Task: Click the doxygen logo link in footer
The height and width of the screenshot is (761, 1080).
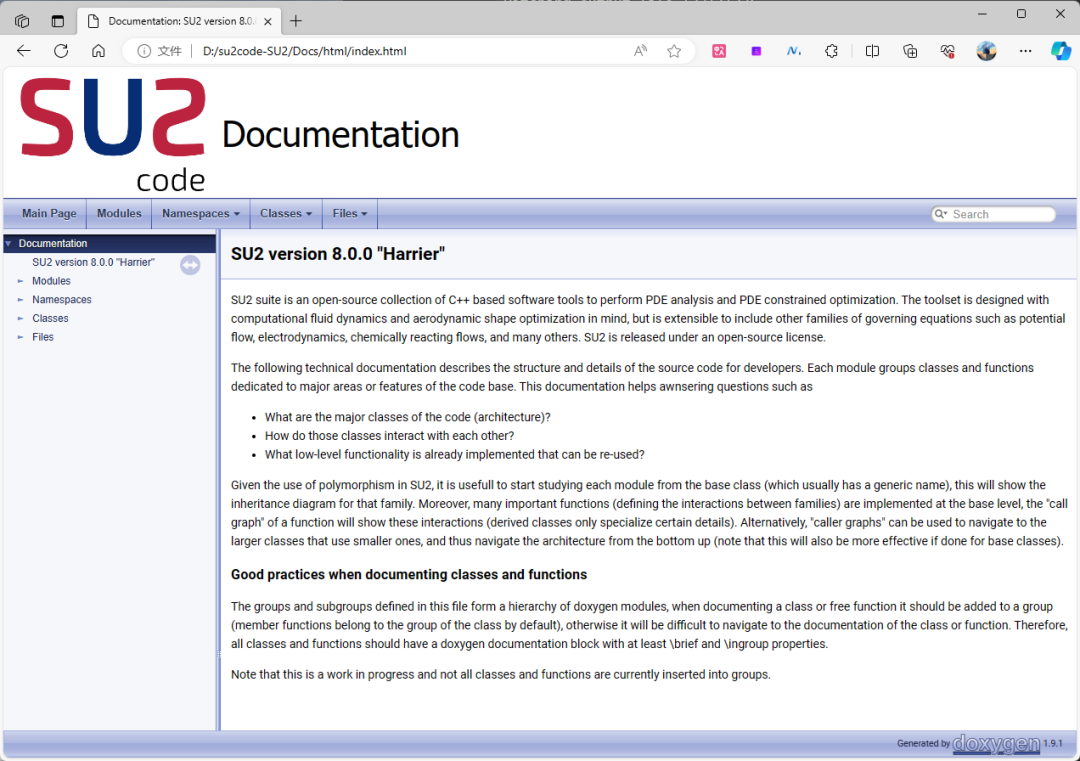Action: pos(996,744)
